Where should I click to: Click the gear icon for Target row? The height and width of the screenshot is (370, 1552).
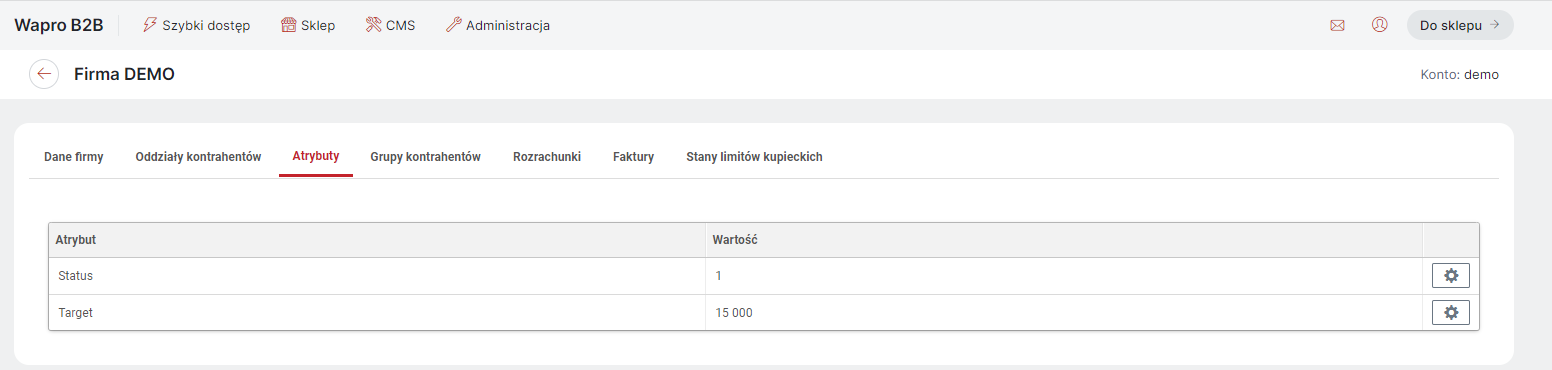coord(1451,313)
